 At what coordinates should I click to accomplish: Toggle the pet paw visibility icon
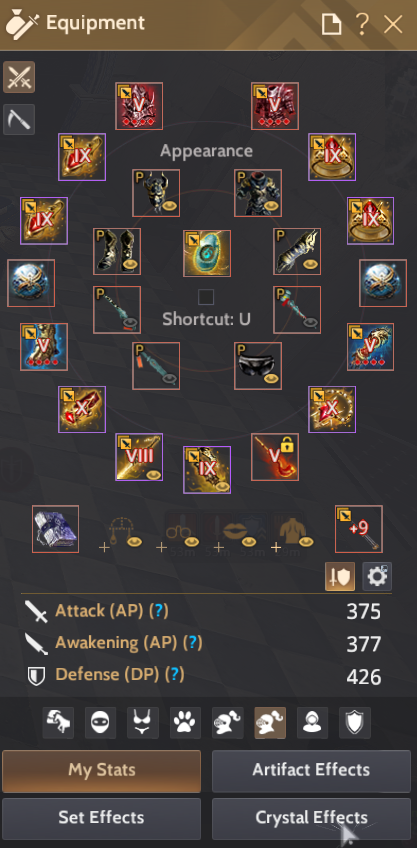pyautogui.click(x=186, y=723)
